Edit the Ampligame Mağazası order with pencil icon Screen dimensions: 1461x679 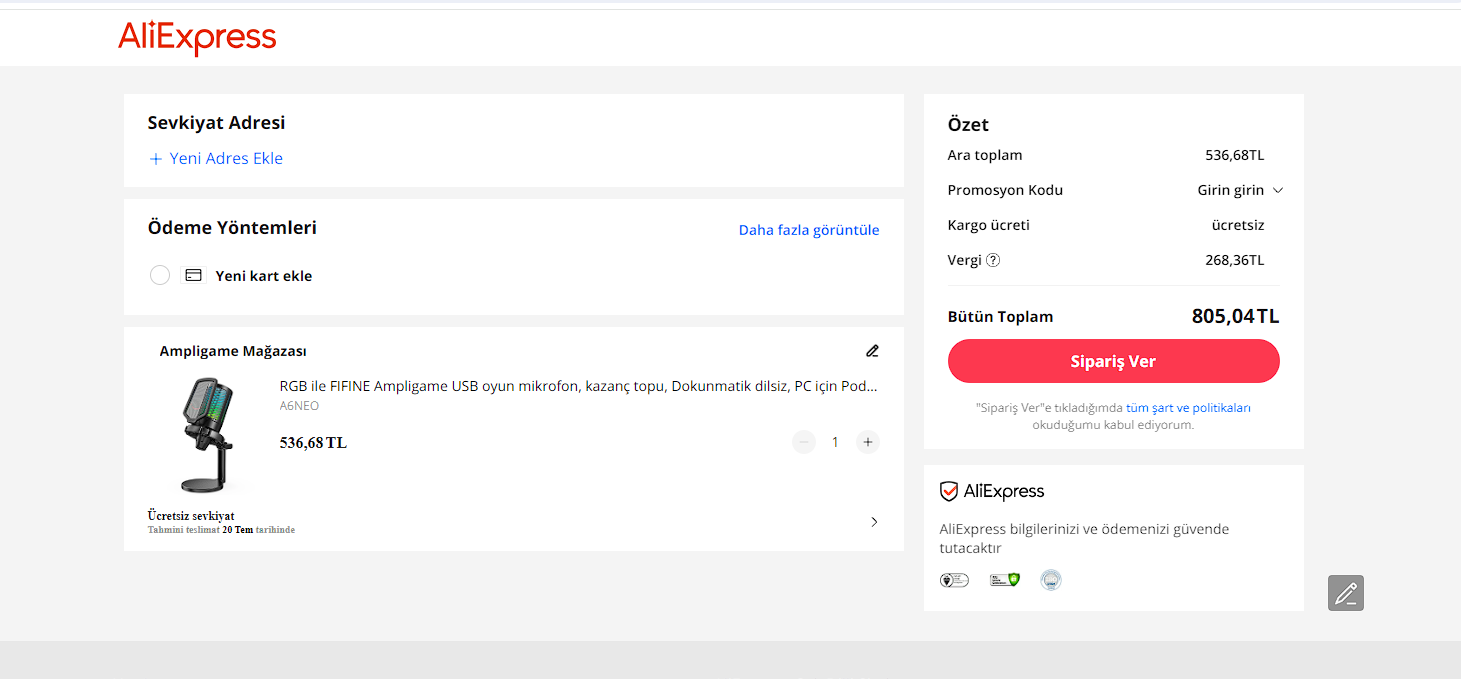(872, 351)
